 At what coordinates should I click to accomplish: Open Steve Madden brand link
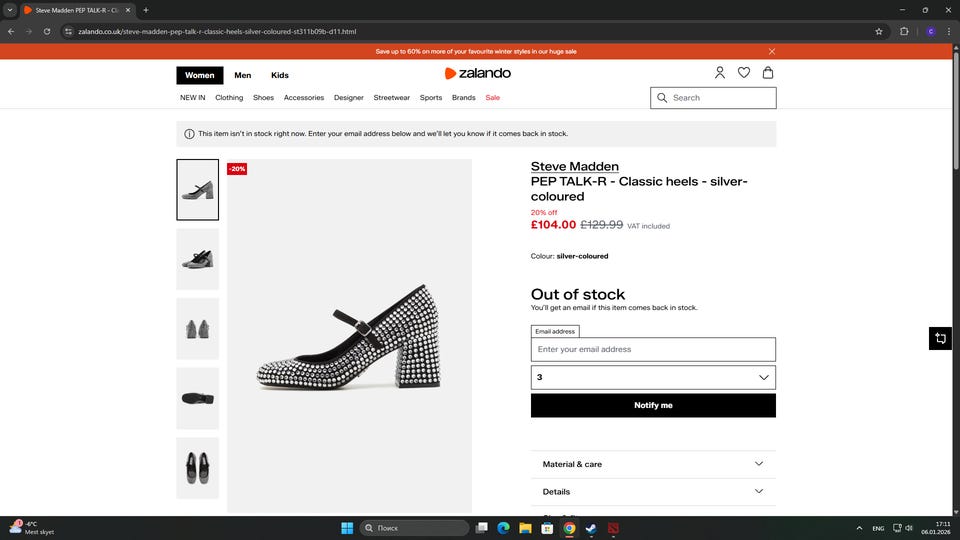(x=574, y=167)
